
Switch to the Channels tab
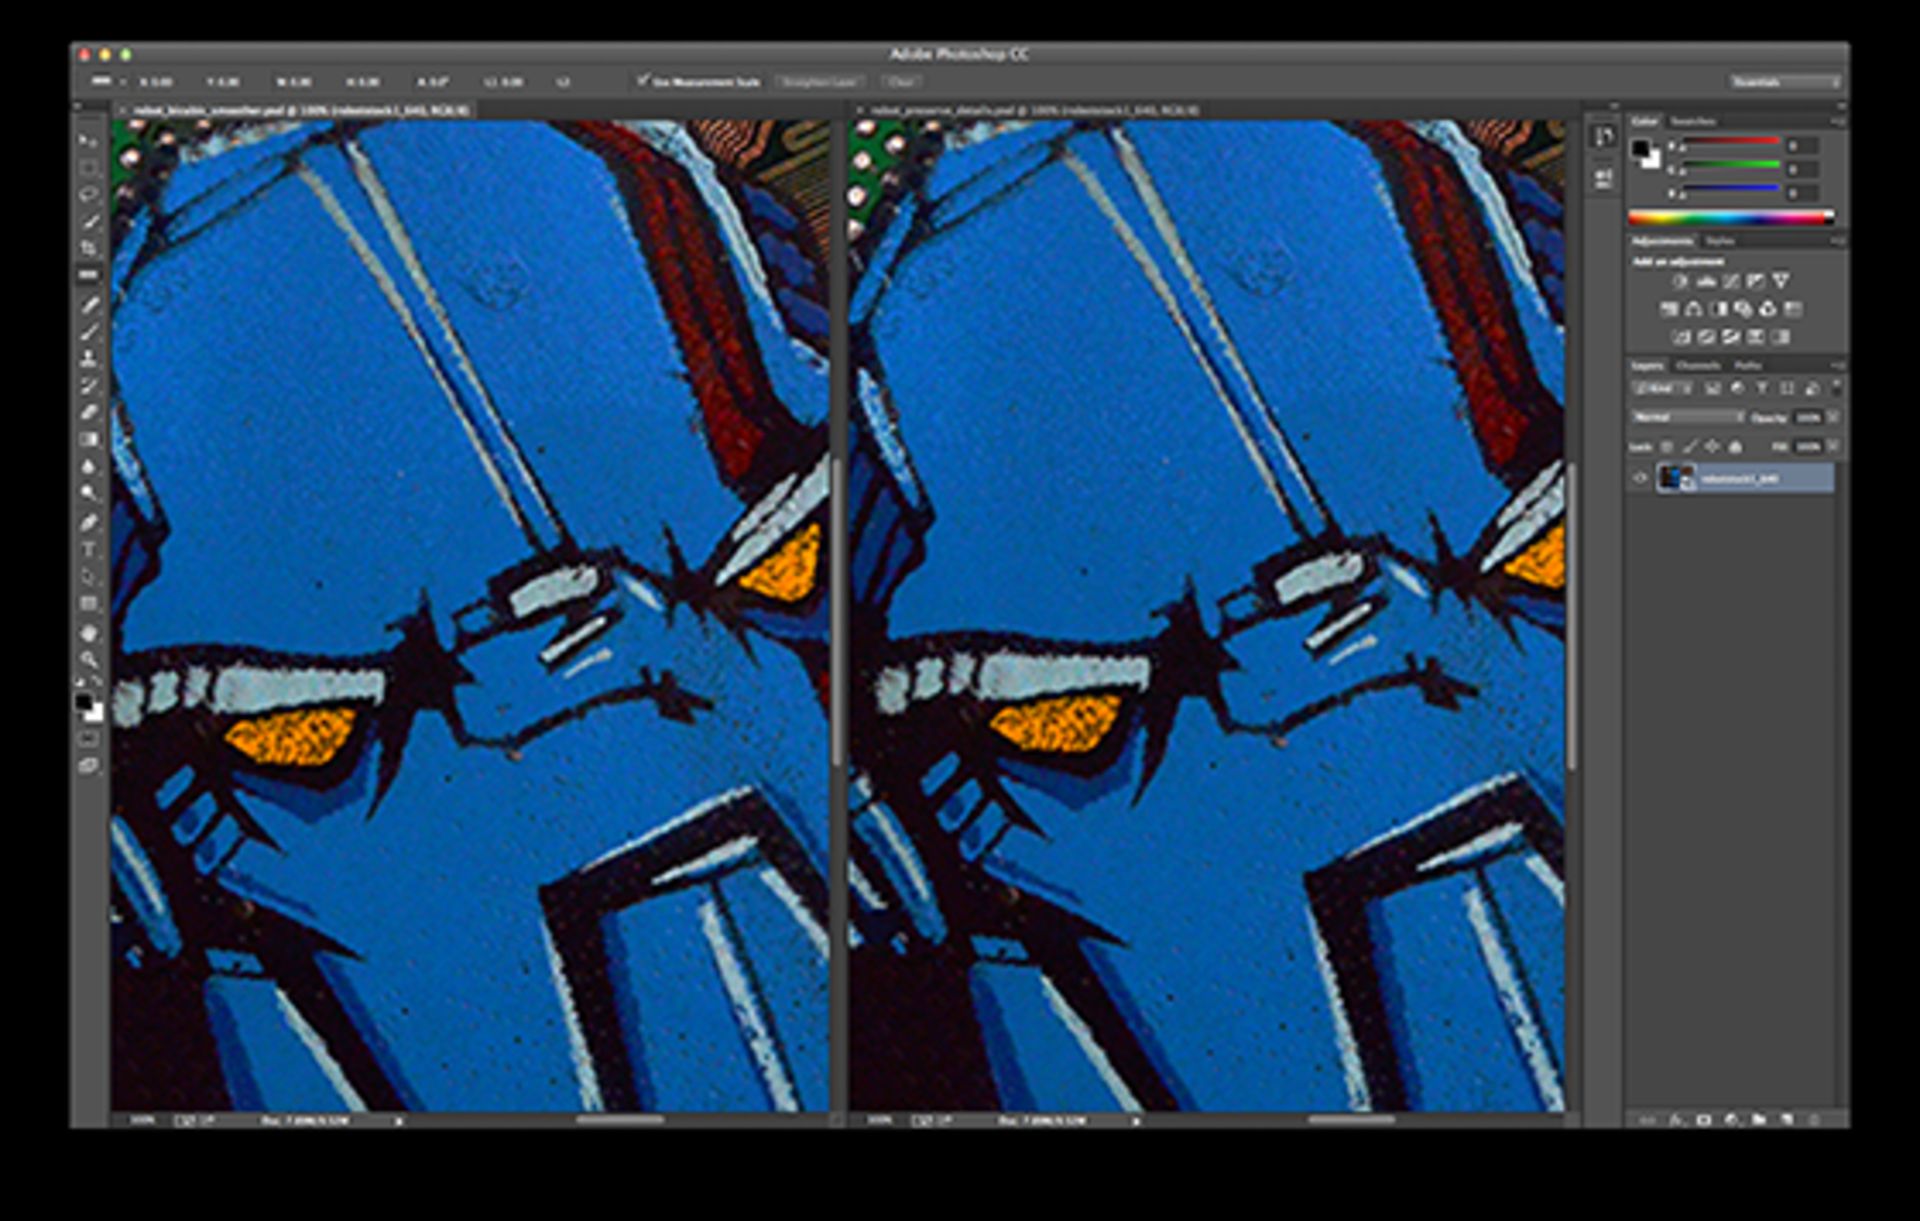click(1698, 365)
